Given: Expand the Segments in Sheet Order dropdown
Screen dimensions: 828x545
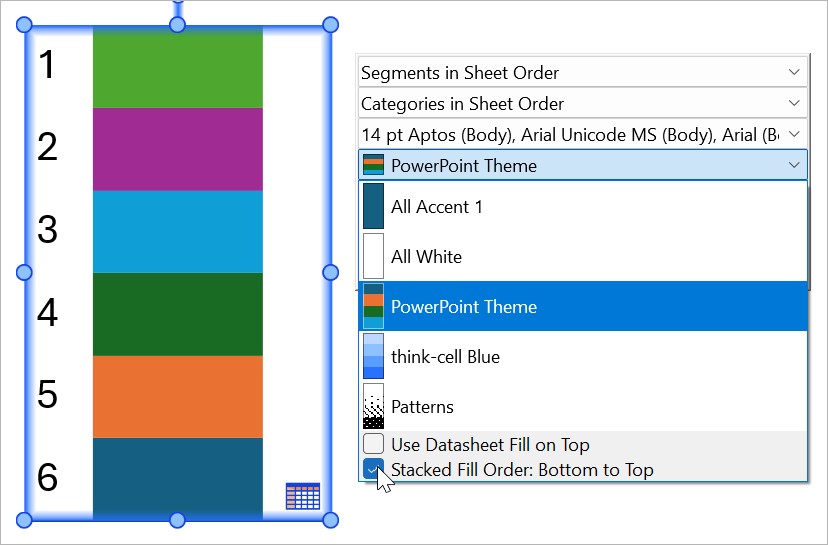Looking at the screenshot, I should pos(793,72).
